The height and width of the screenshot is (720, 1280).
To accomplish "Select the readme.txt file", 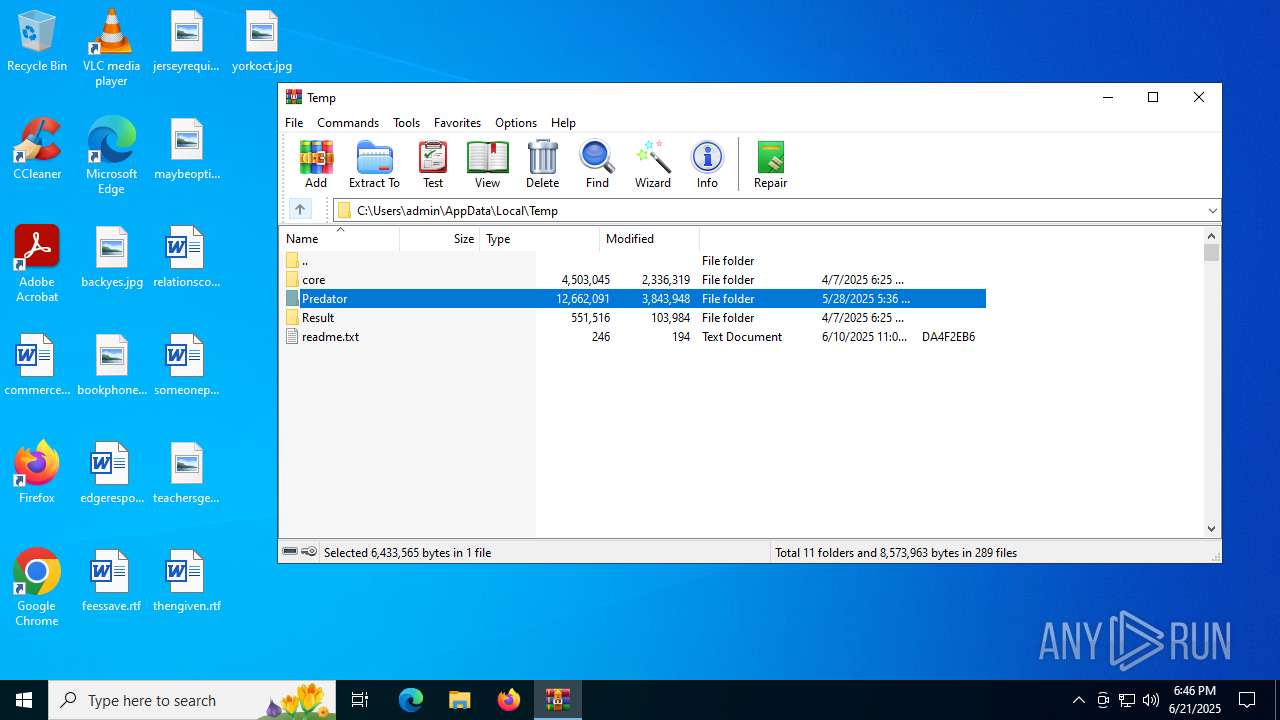I will [633, 337].
